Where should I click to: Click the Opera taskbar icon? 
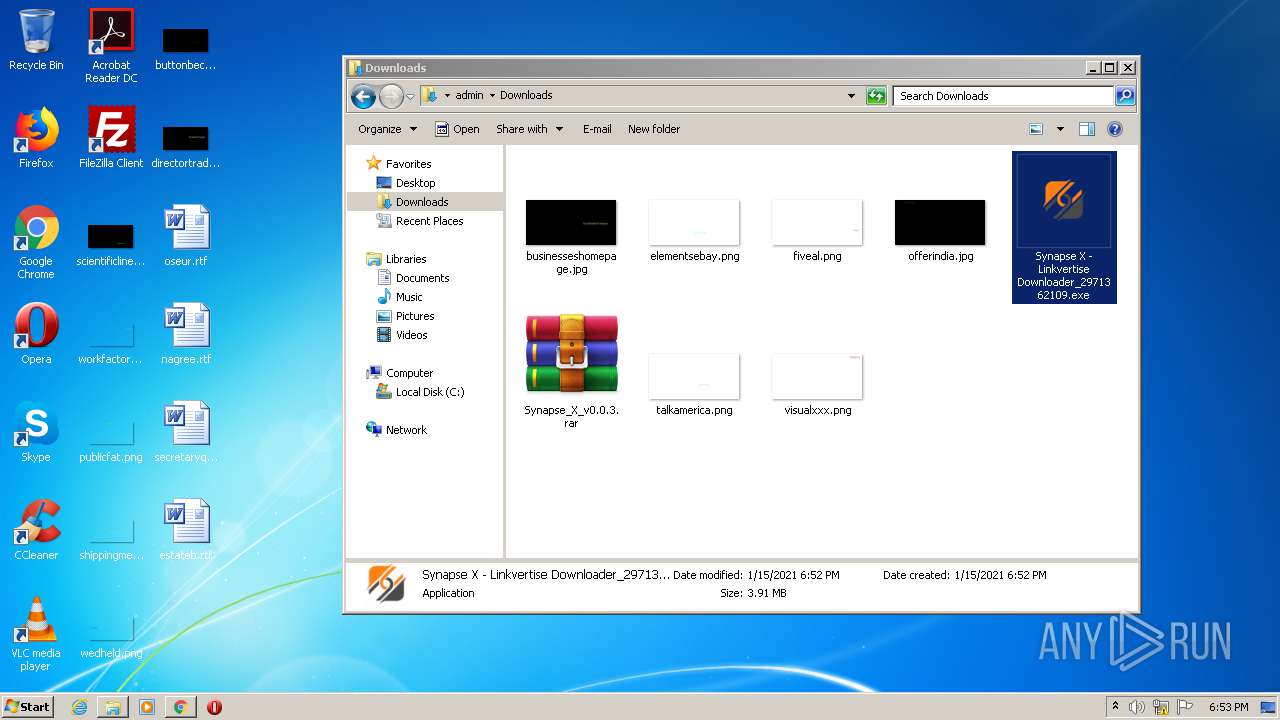(x=214, y=707)
